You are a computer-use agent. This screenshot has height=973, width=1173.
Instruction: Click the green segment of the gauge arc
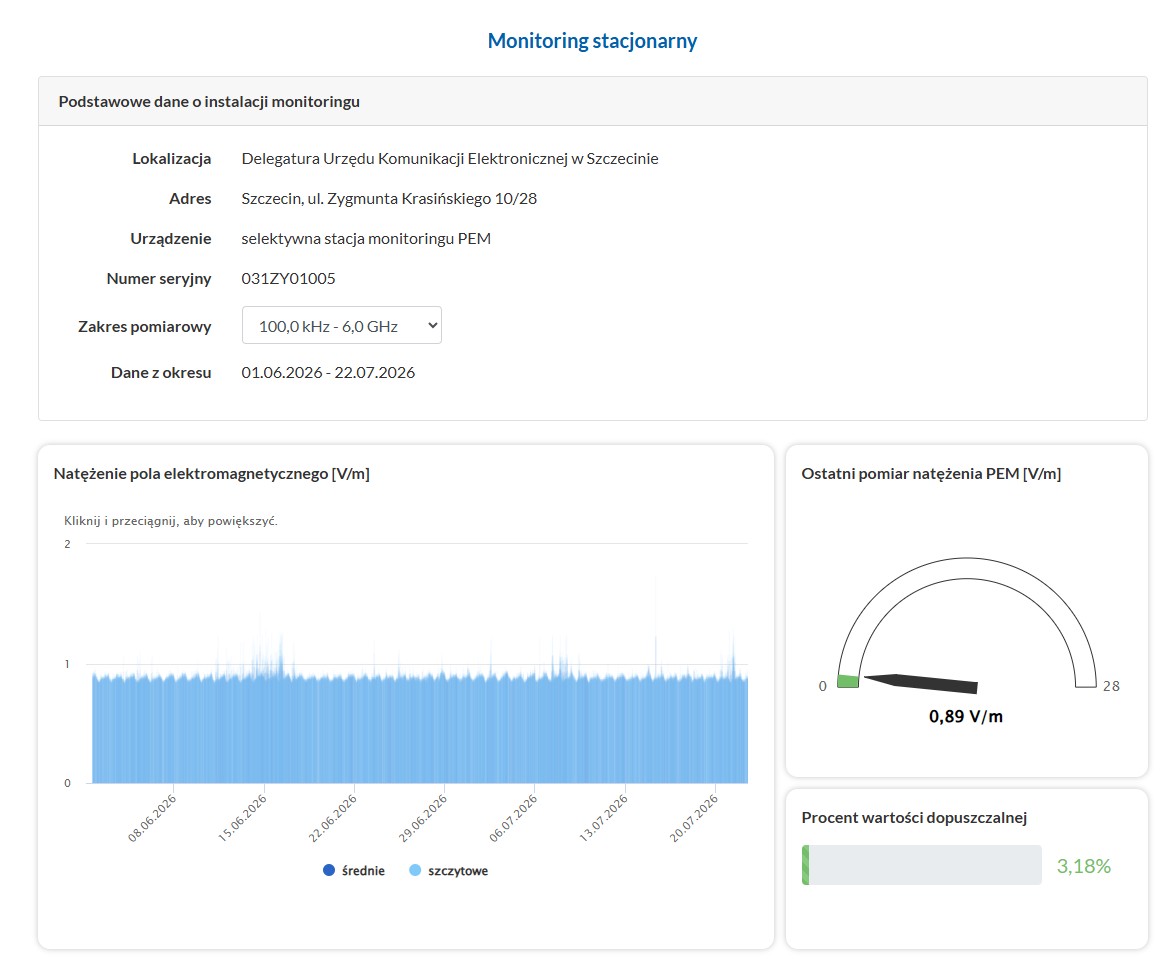(x=848, y=681)
